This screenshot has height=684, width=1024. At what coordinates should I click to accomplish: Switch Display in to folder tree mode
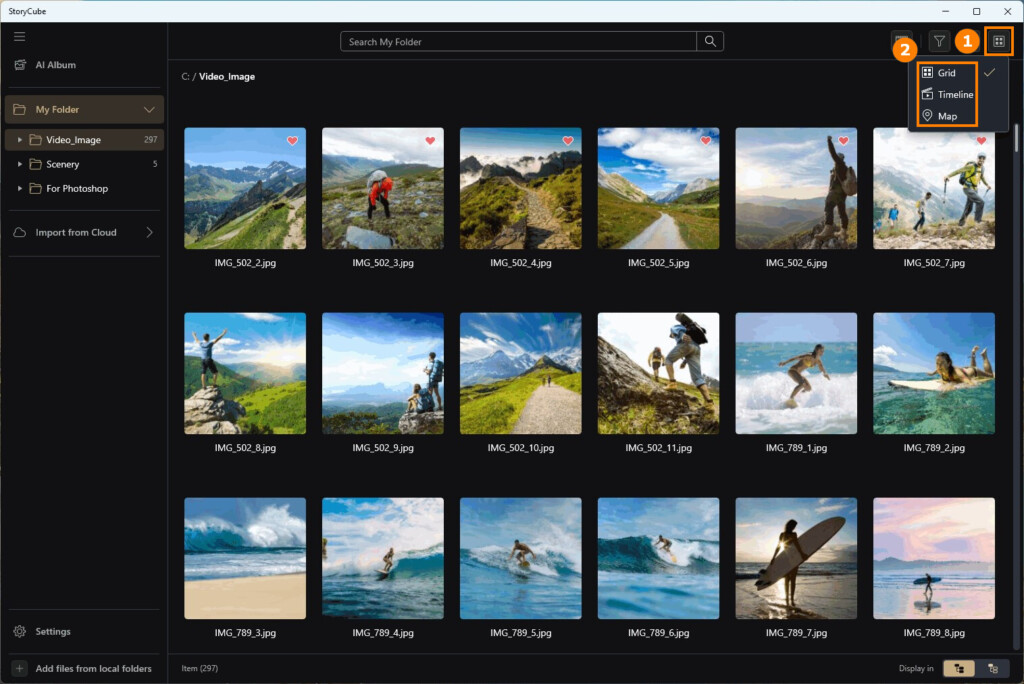(x=959, y=668)
